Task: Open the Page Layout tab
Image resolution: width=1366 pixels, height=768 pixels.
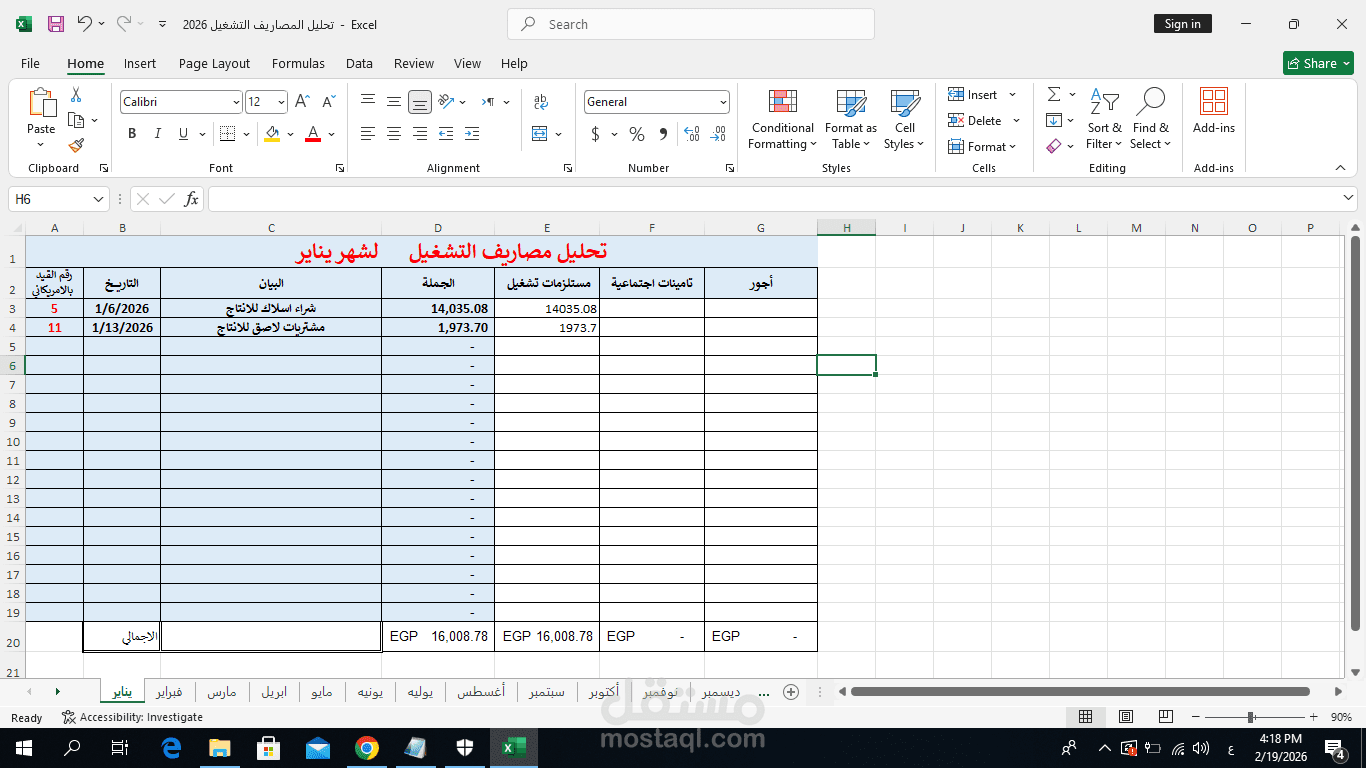Action: [214, 63]
